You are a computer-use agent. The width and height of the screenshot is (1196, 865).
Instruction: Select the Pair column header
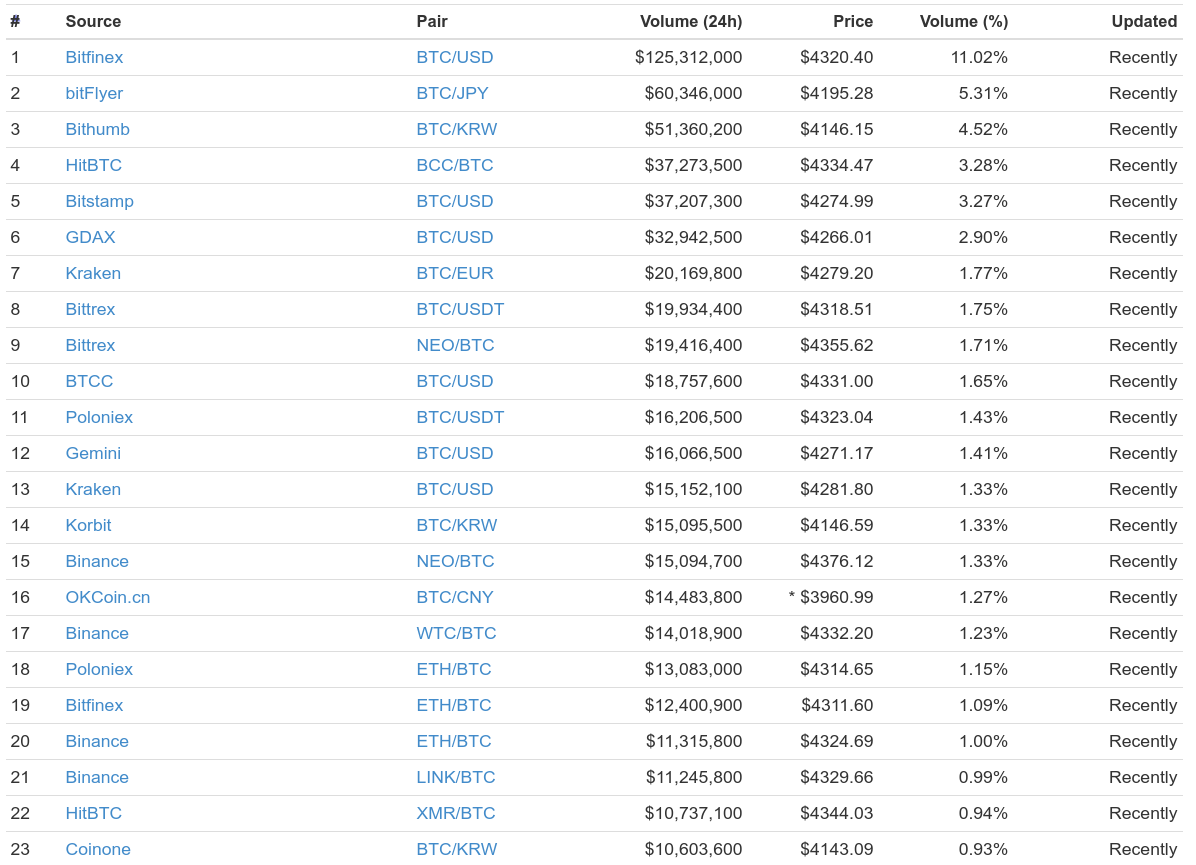(x=432, y=21)
